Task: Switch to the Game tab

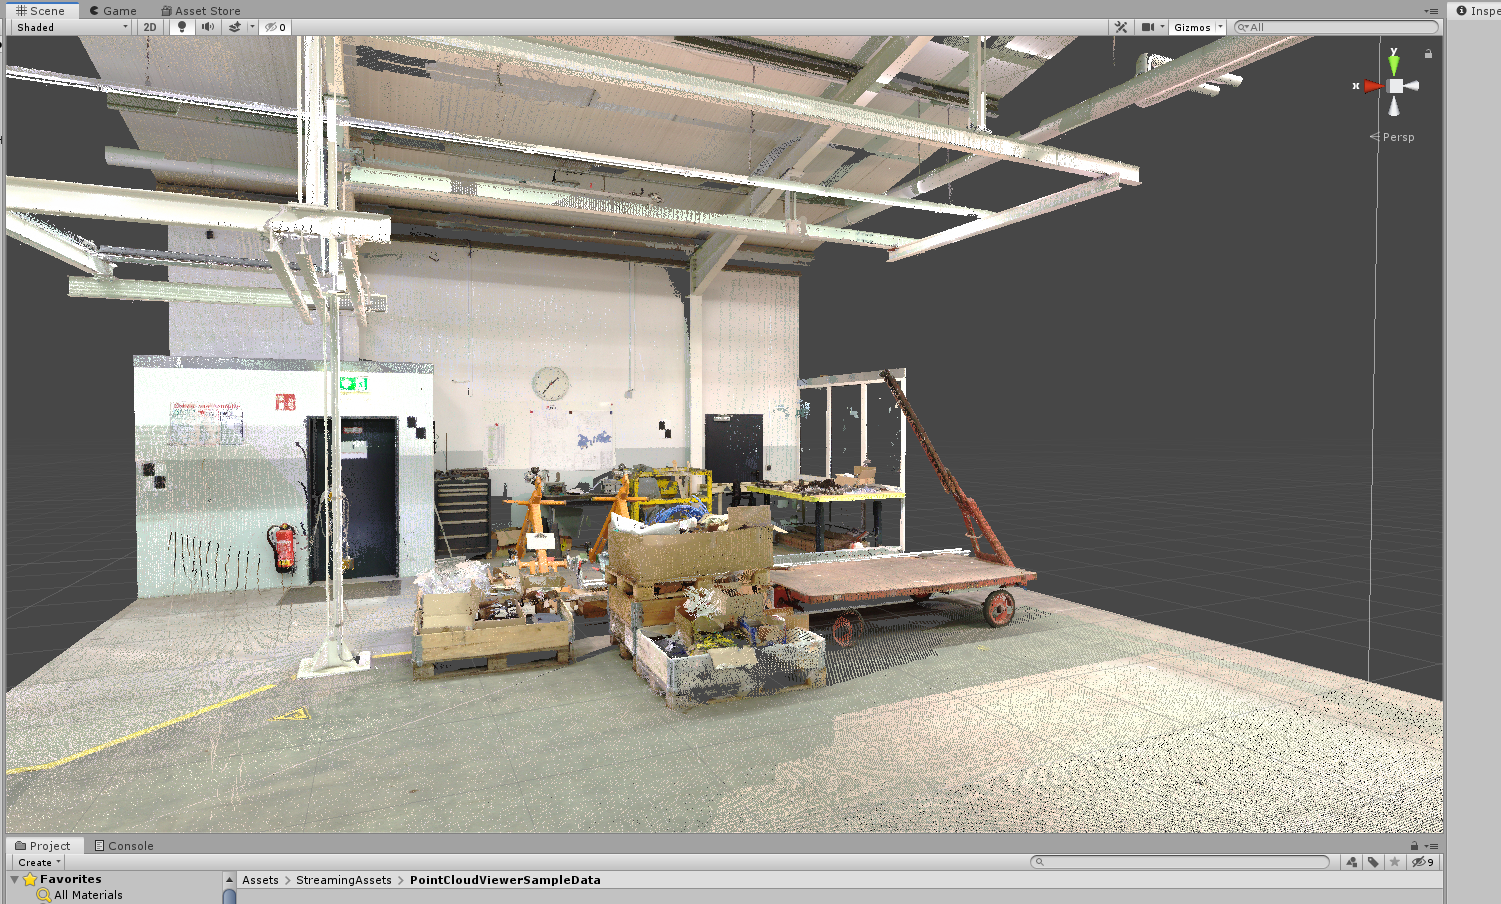Action: tap(112, 10)
